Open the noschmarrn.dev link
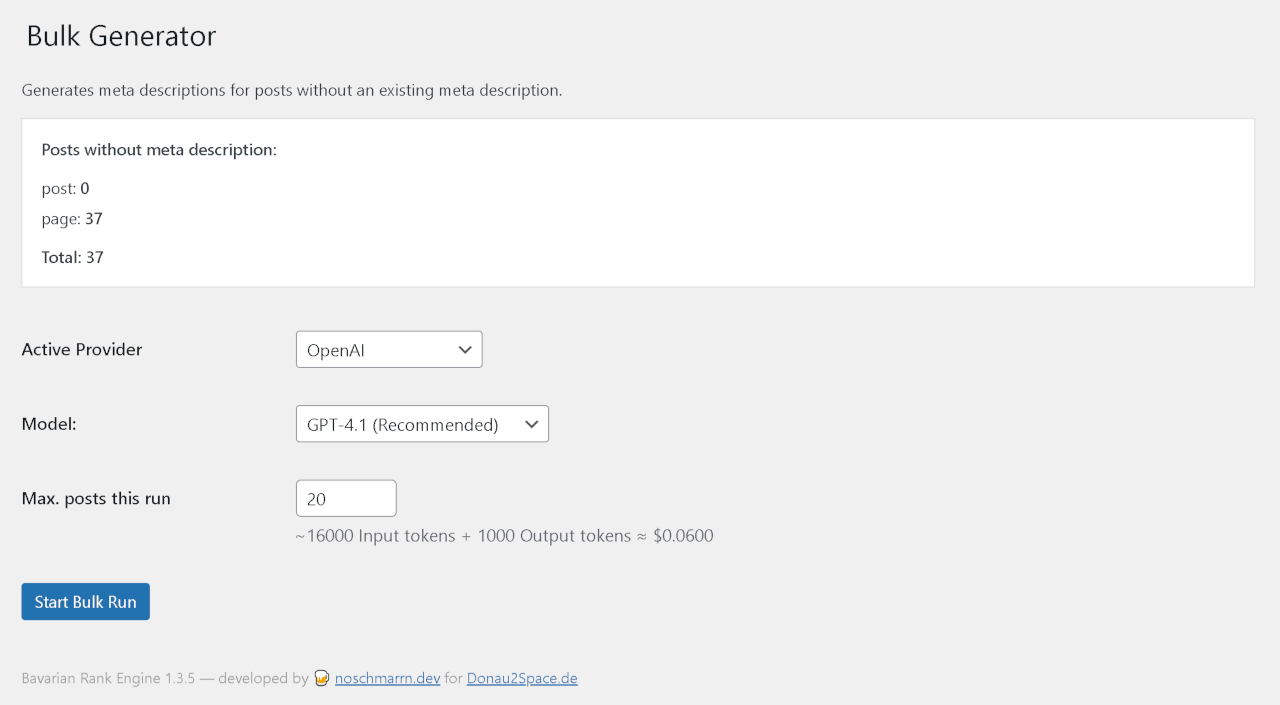This screenshot has height=705, width=1280. (x=387, y=678)
